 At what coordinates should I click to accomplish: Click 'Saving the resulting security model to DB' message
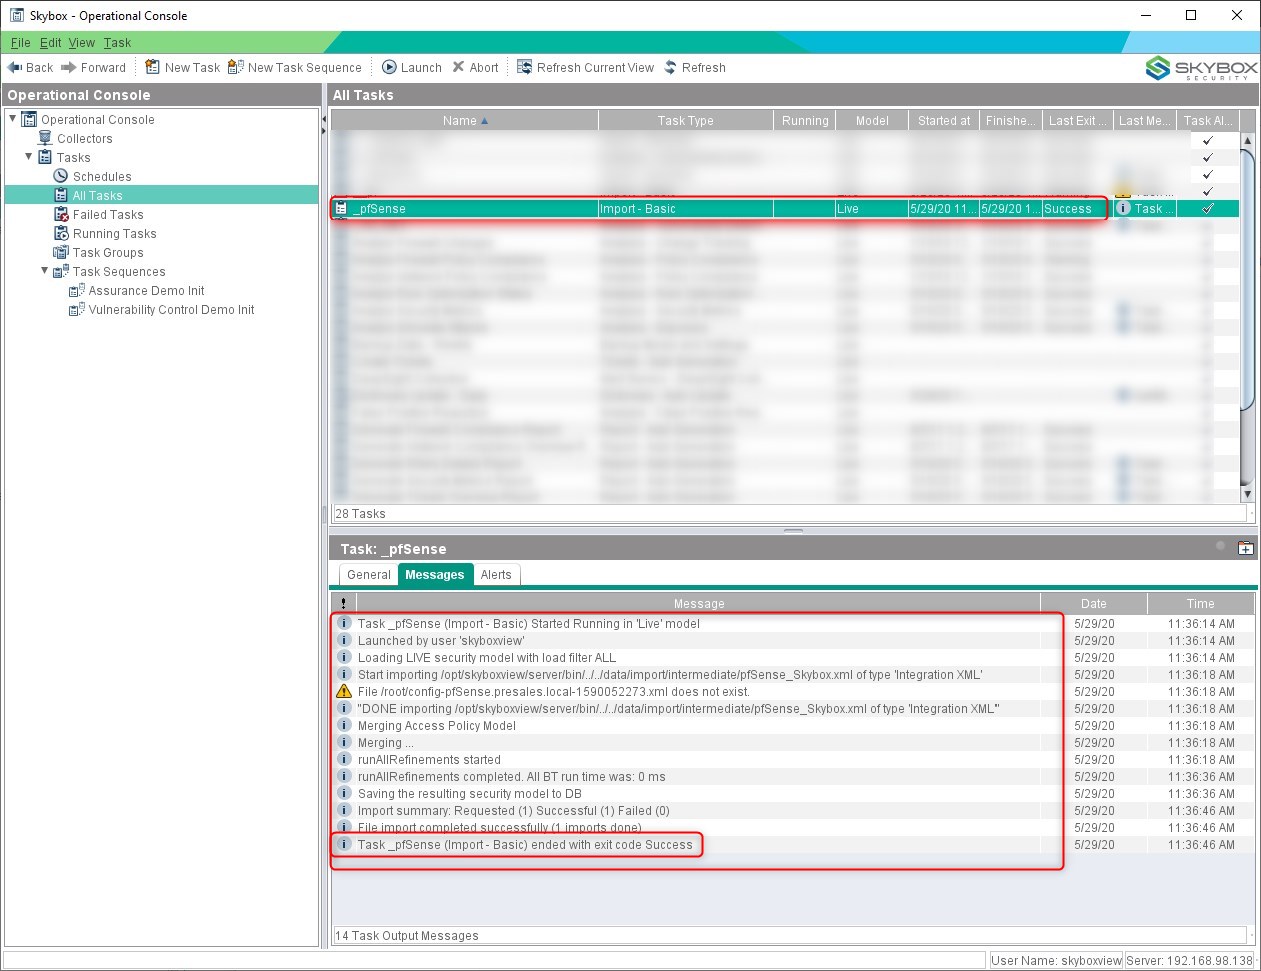[x=470, y=794]
